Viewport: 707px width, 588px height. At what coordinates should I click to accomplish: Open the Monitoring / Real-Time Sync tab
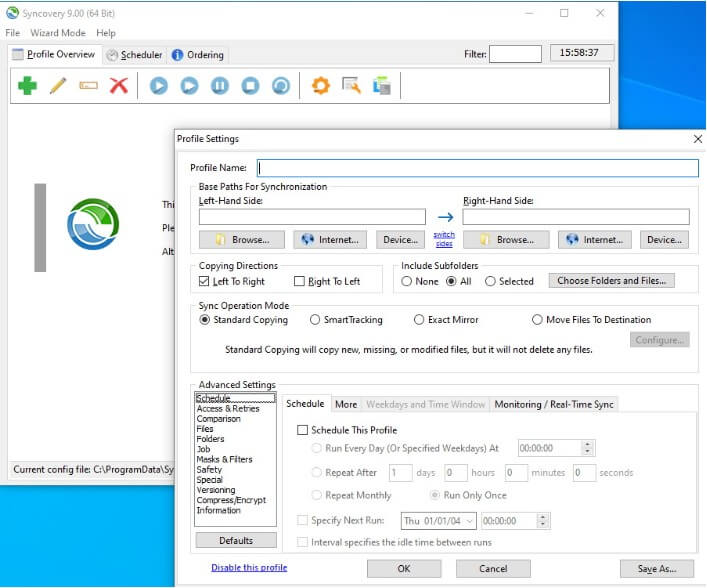click(554, 404)
